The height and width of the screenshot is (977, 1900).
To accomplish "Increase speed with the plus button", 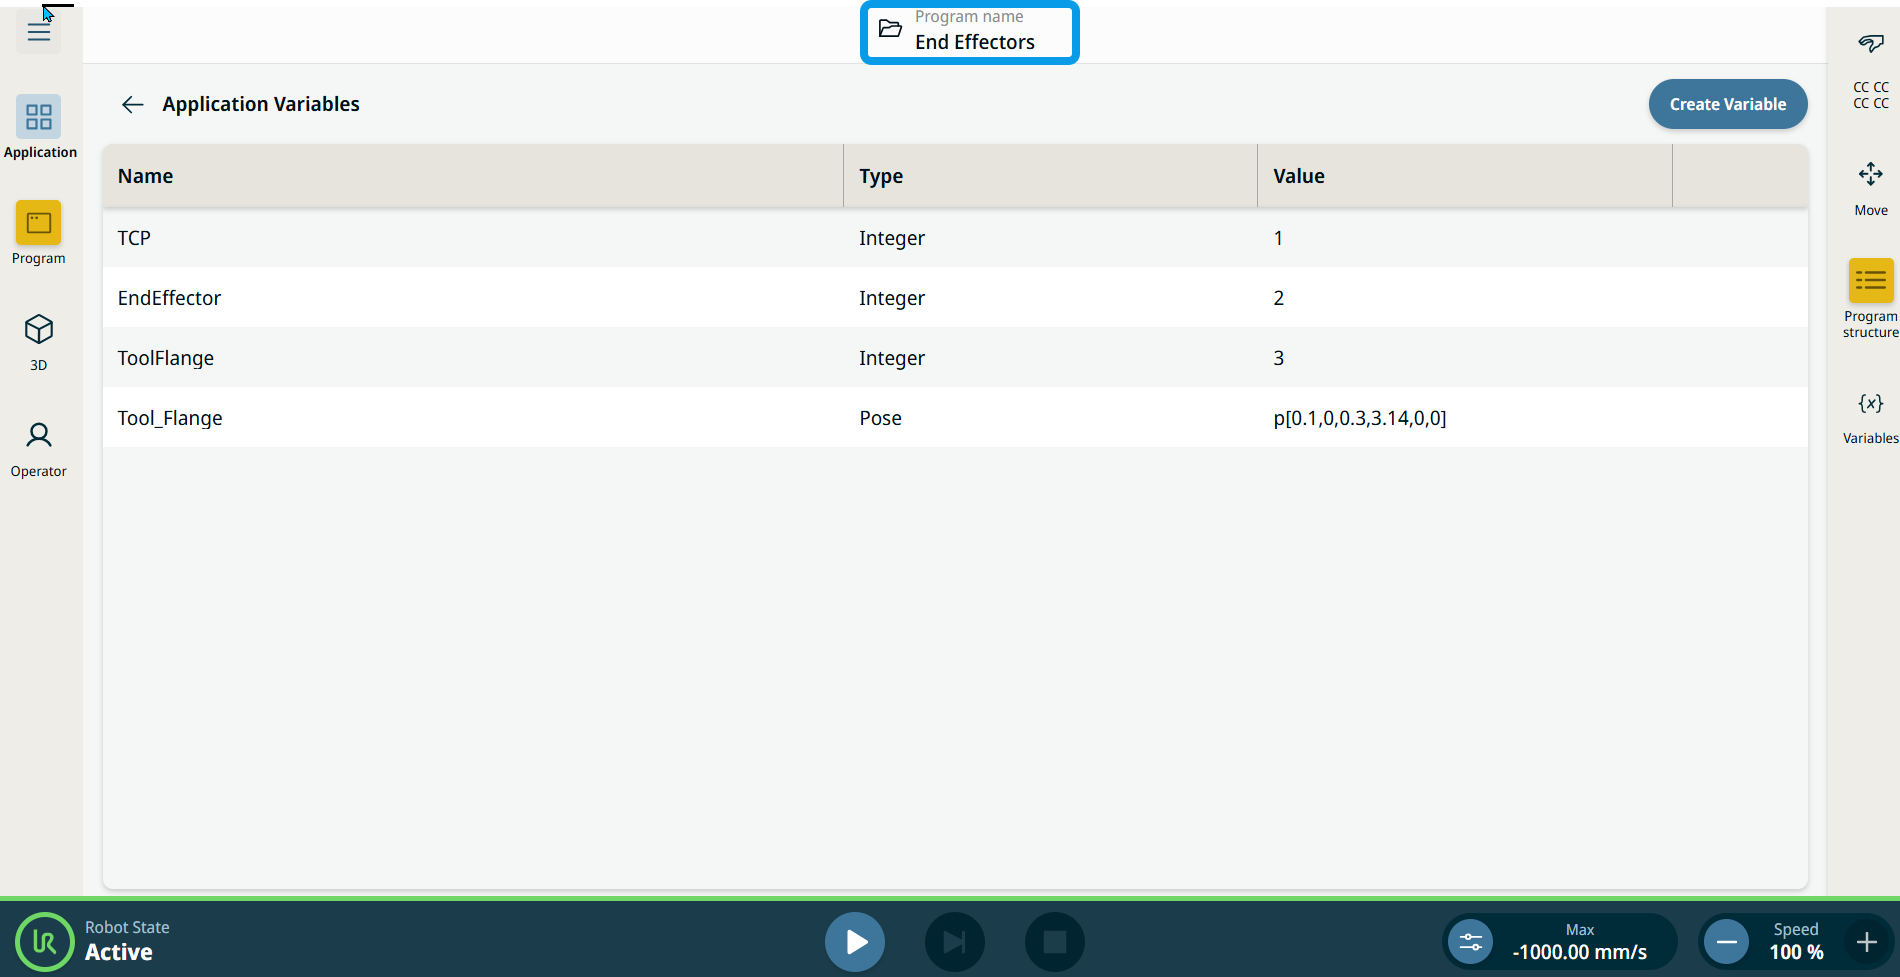I will pos(1866,942).
